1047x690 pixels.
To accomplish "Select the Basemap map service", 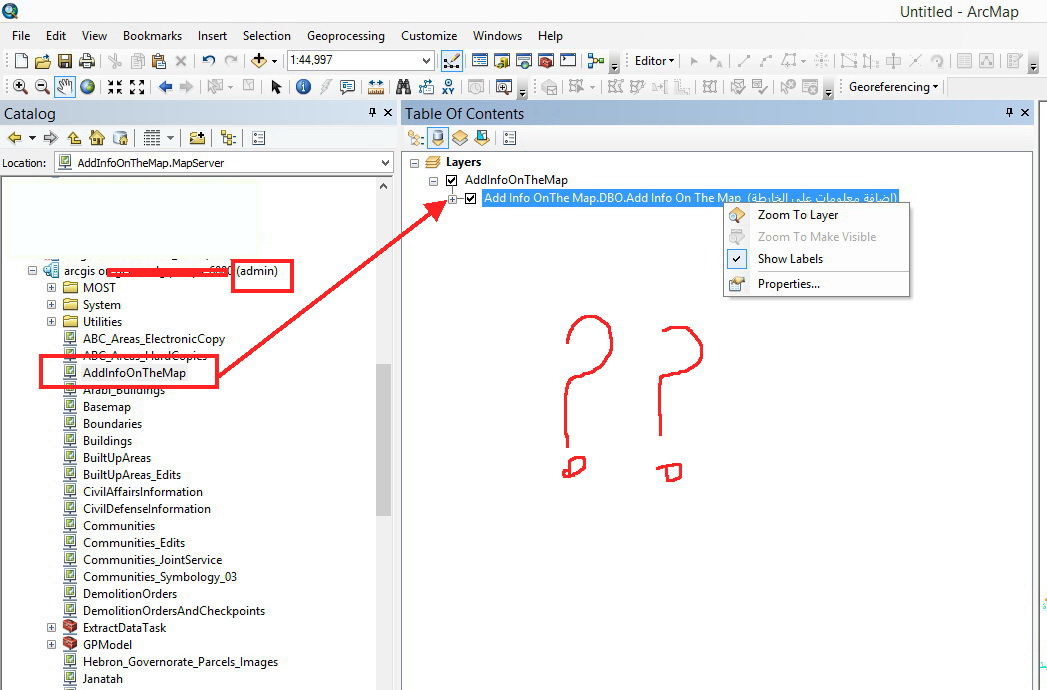I will coord(107,407).
